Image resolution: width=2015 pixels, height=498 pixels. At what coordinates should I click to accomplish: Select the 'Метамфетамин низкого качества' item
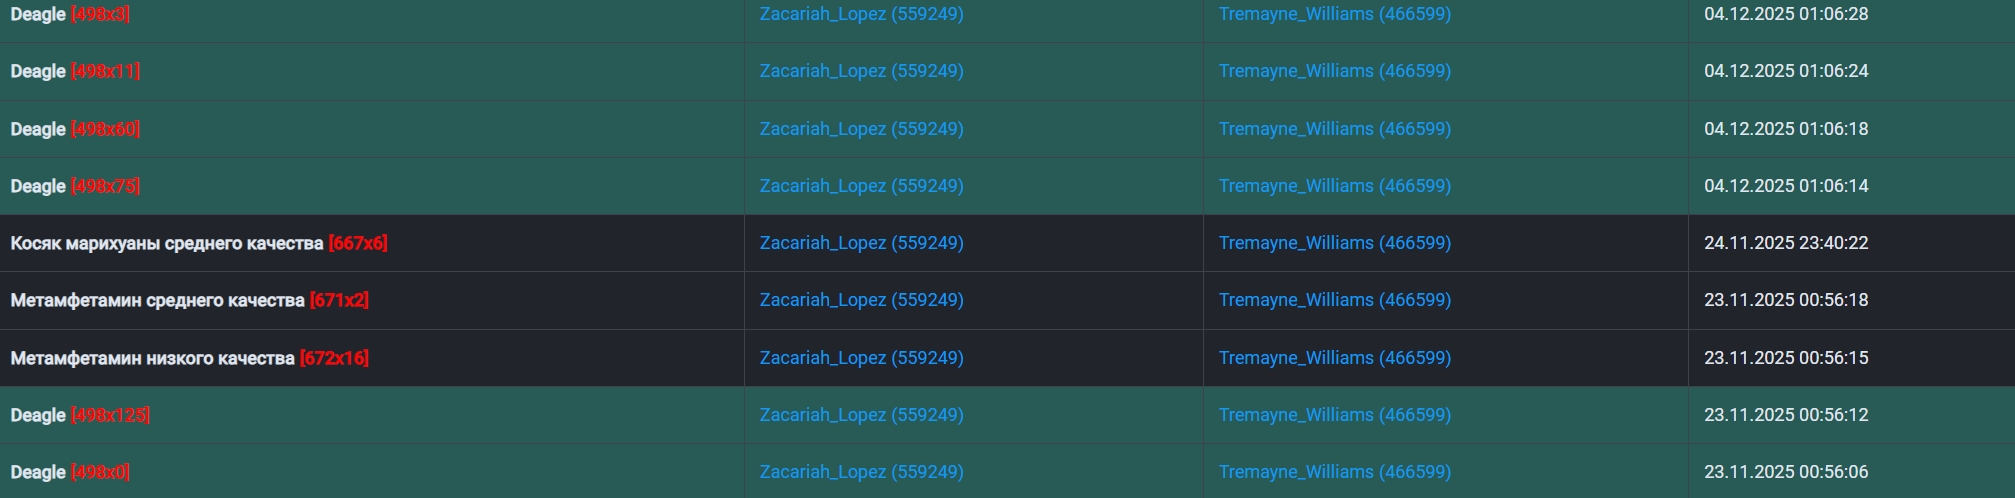(152, 358)
